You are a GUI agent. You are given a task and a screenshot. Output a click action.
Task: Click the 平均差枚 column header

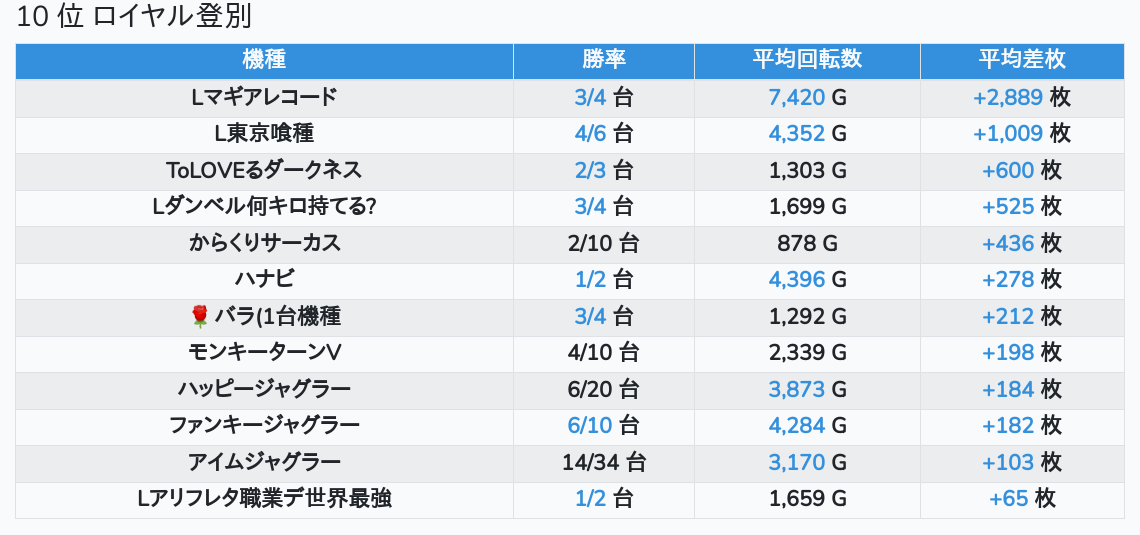[1021, 59]
